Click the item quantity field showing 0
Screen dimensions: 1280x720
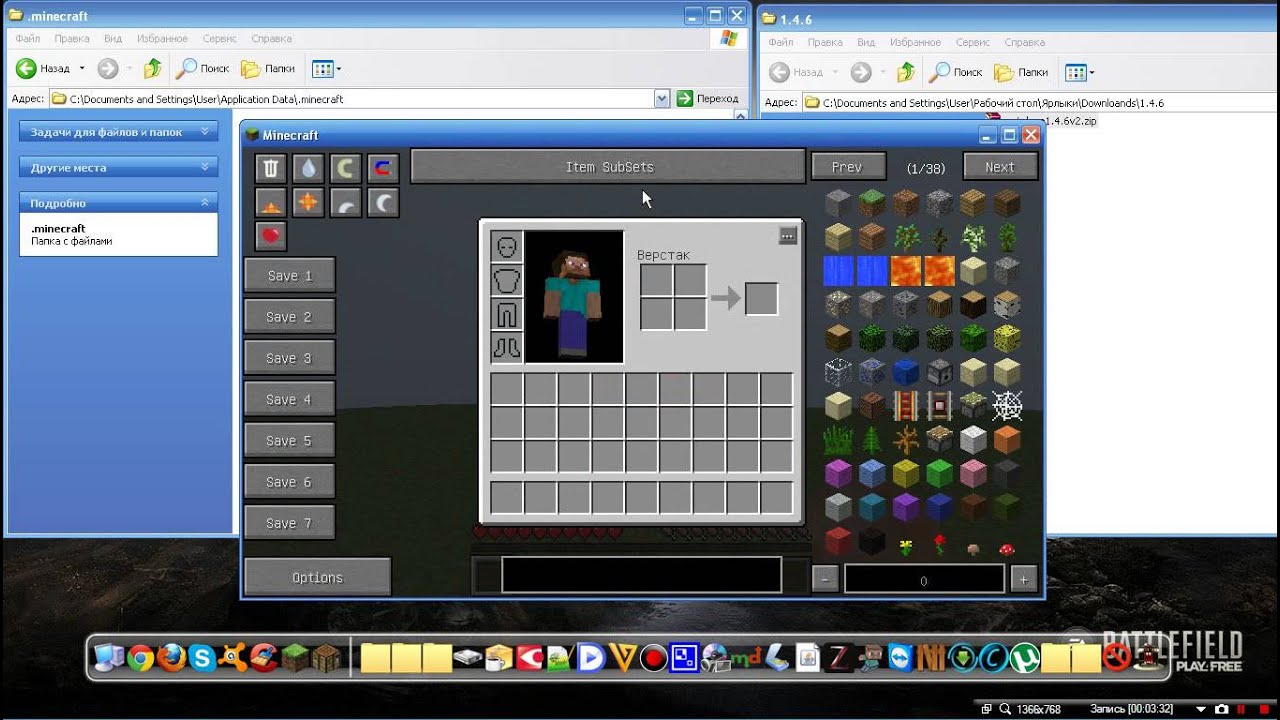[x=924, y=579]
